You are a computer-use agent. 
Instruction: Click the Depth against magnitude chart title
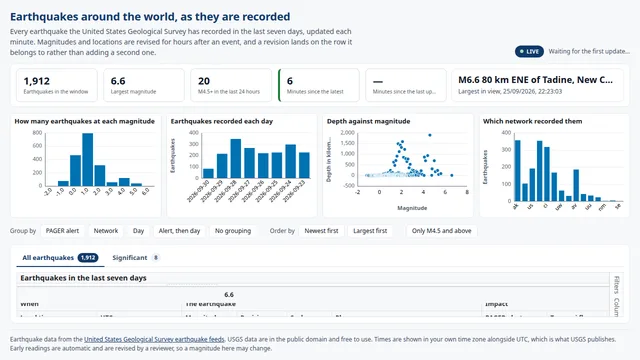pos(368,121)
